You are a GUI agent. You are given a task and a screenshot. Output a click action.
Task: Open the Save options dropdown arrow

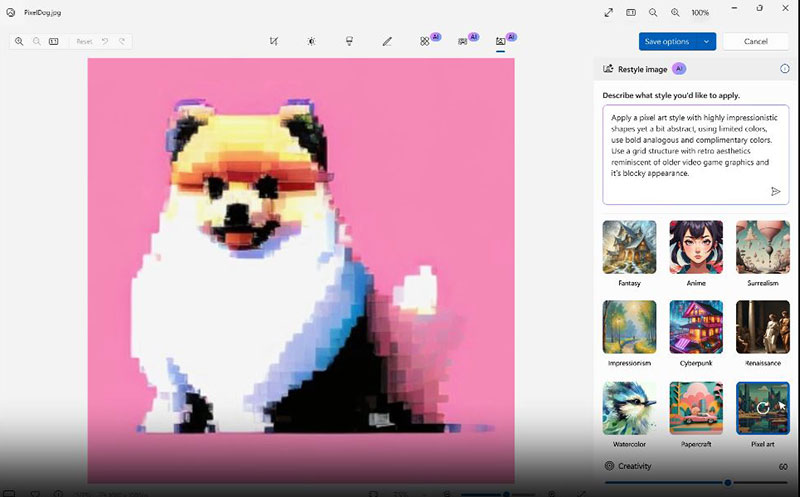(707, 41)
